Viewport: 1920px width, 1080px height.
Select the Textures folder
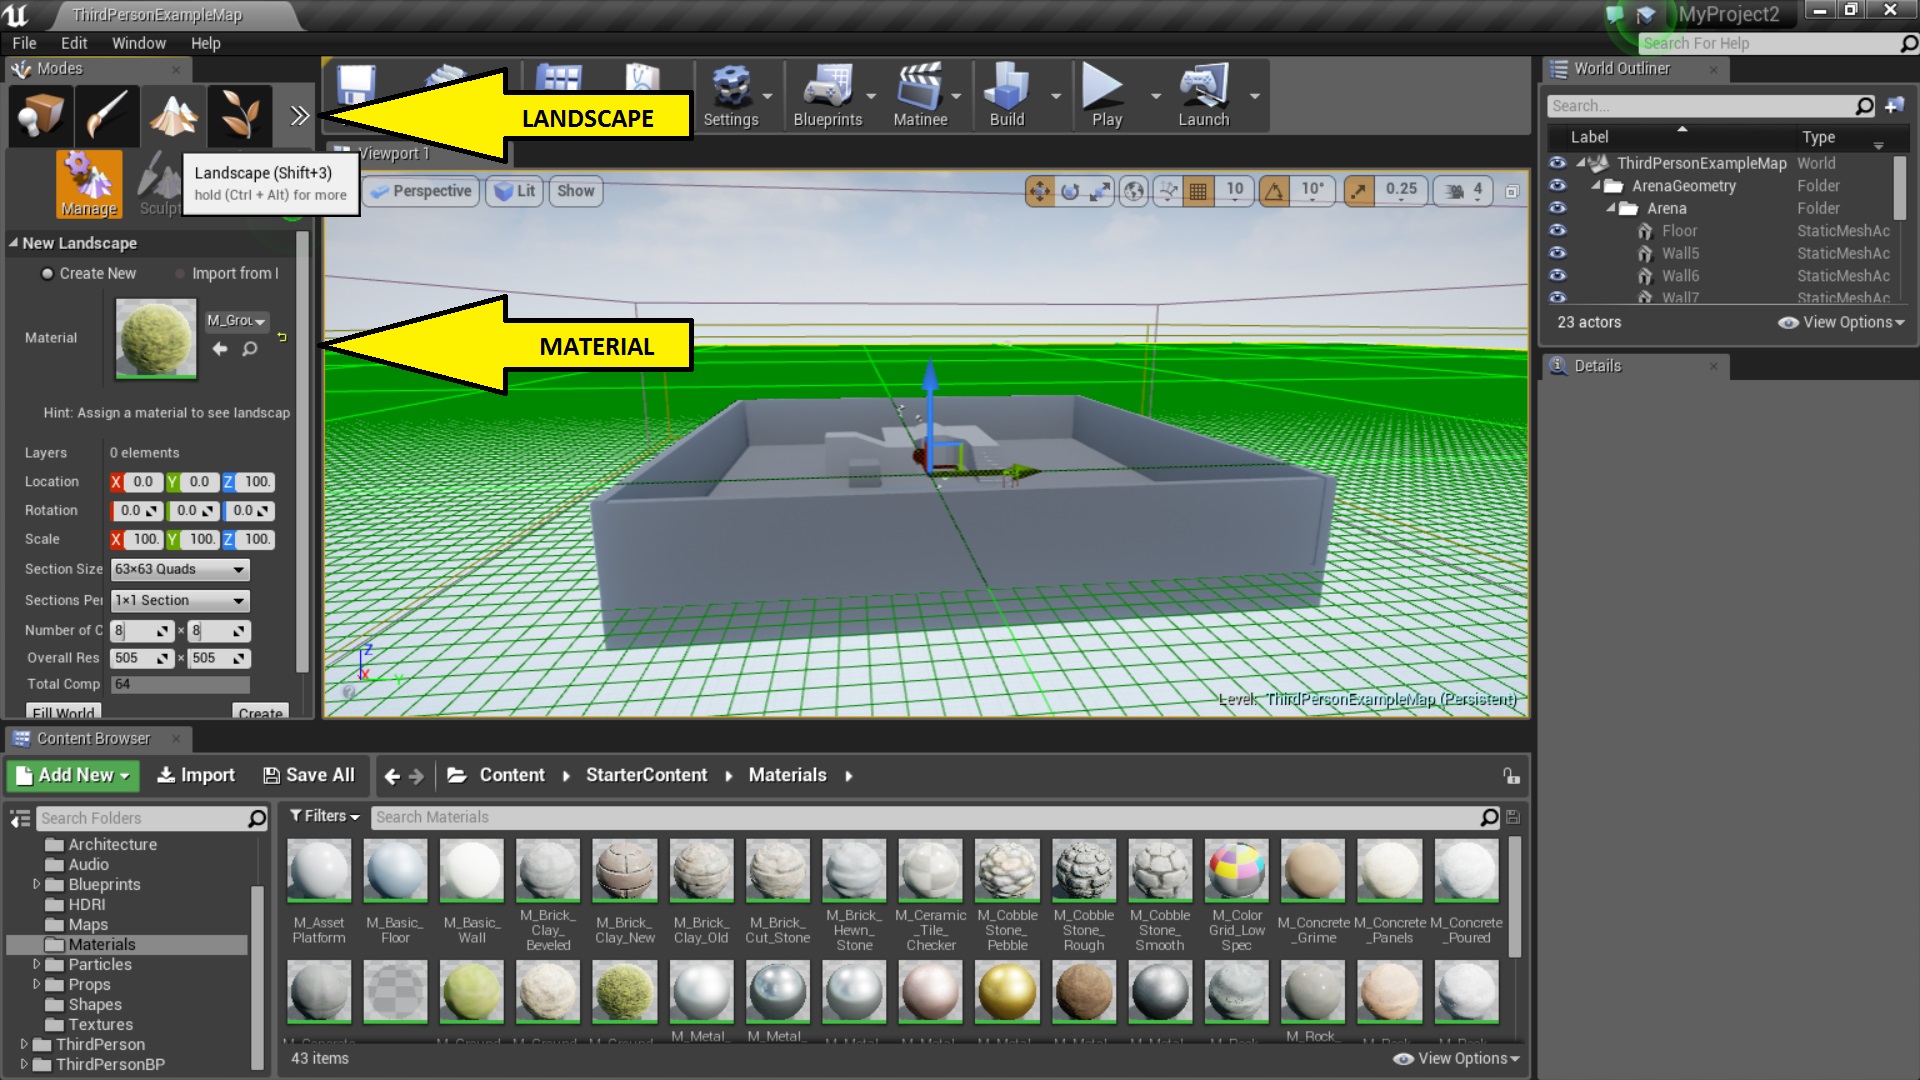click(x=100, y=1024)
